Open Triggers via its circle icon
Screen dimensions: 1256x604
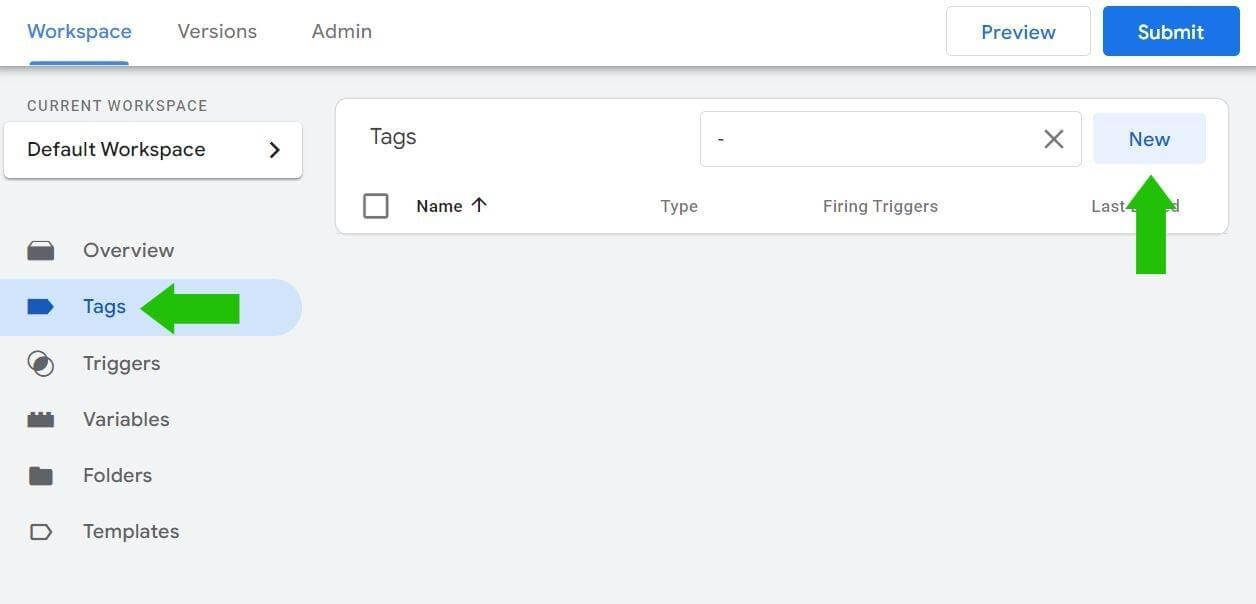(x=40, y=363)
